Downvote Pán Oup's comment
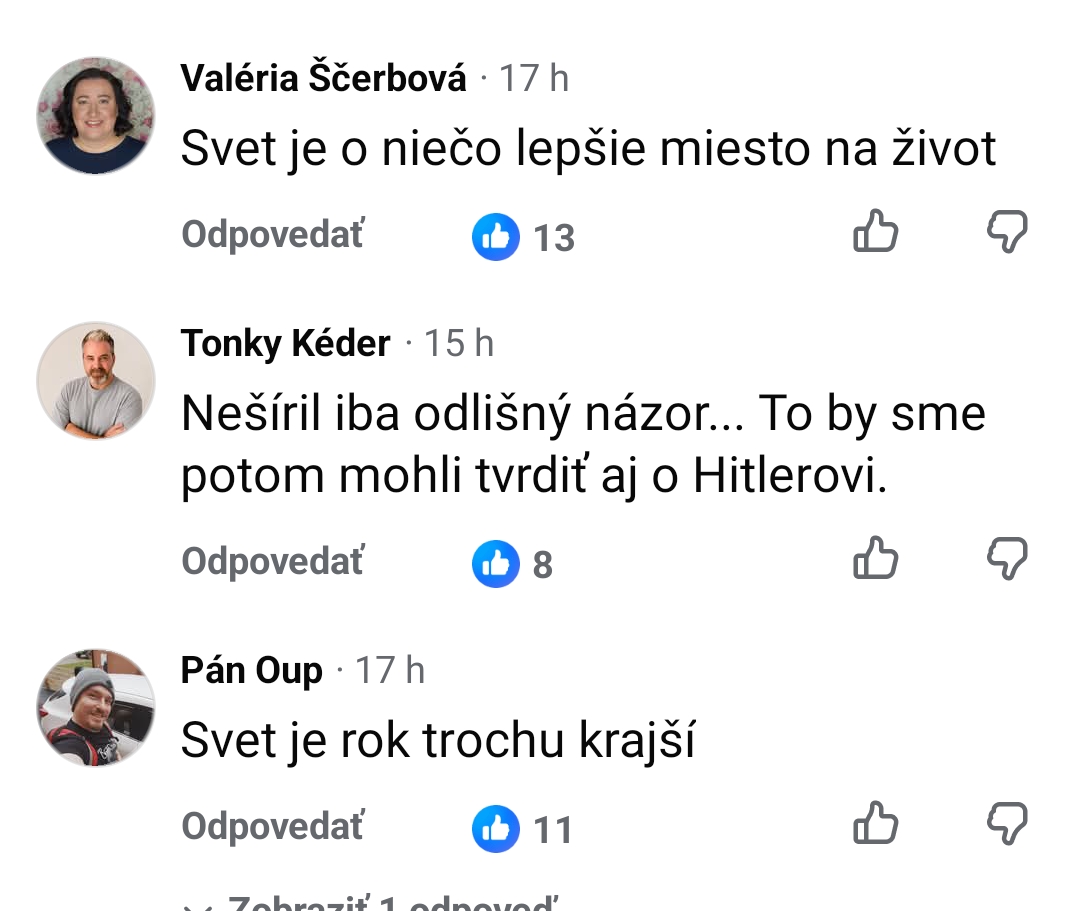Viewport: 1080px width, 911px height. pyautogui.click(x=1007, y=822)
